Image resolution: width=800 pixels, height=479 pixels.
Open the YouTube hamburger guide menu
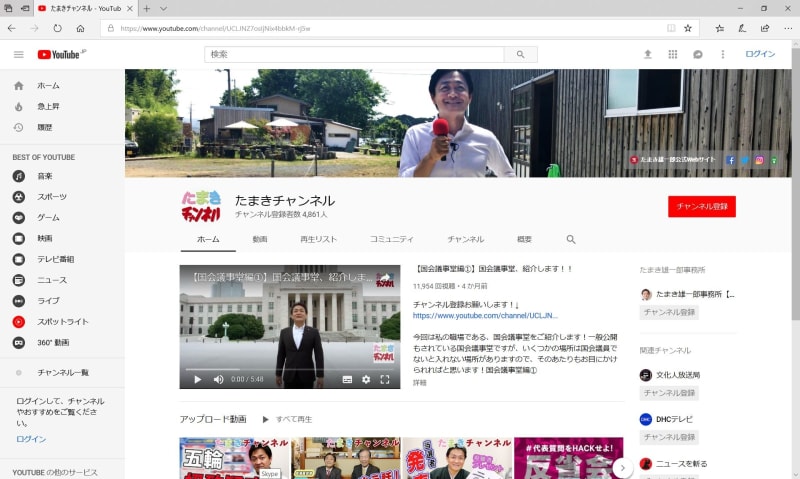pyautogui.click(x=19, y=54)
